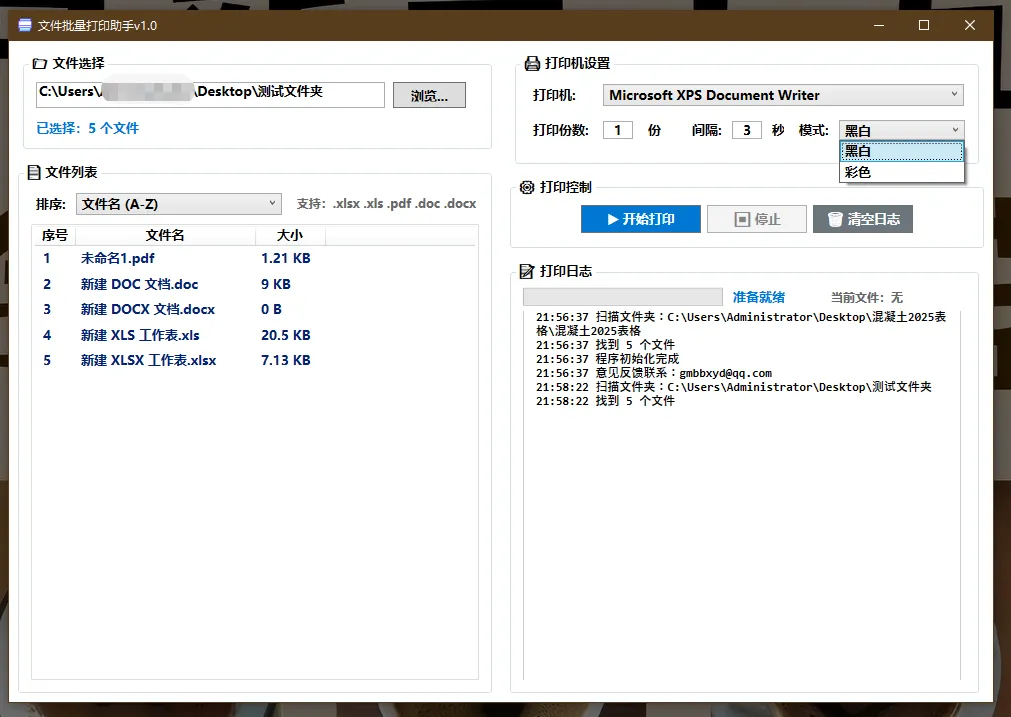
Task: Open the 模式 dropdown arrow
Action: (955, 129)
